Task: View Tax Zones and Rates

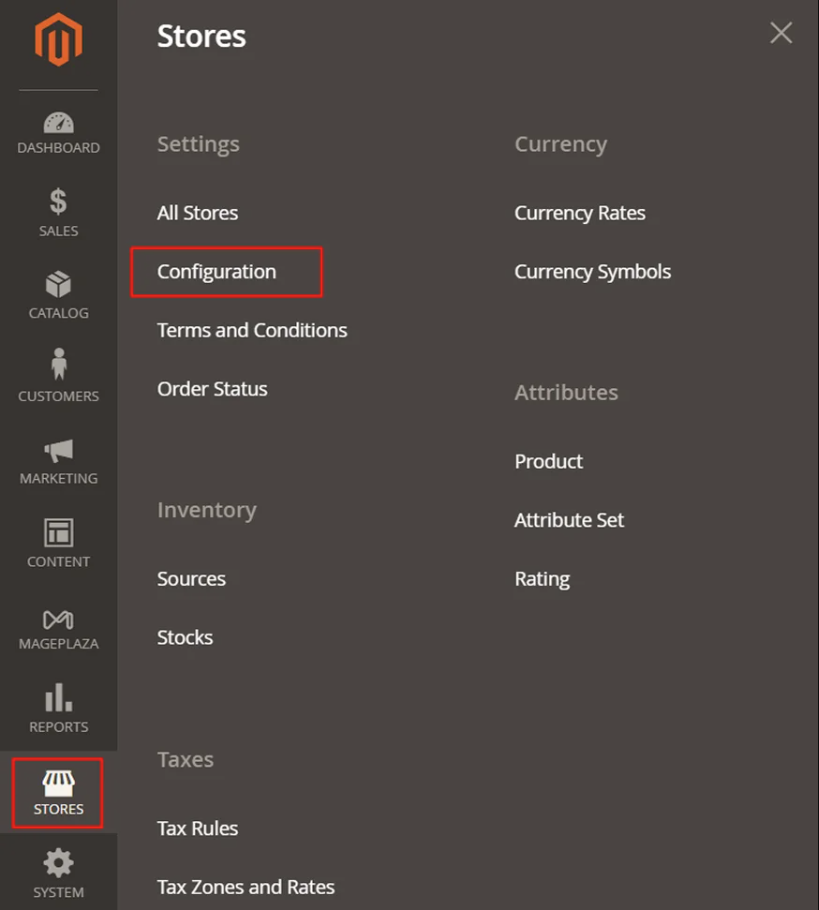Action: click(x=245, y=886)
